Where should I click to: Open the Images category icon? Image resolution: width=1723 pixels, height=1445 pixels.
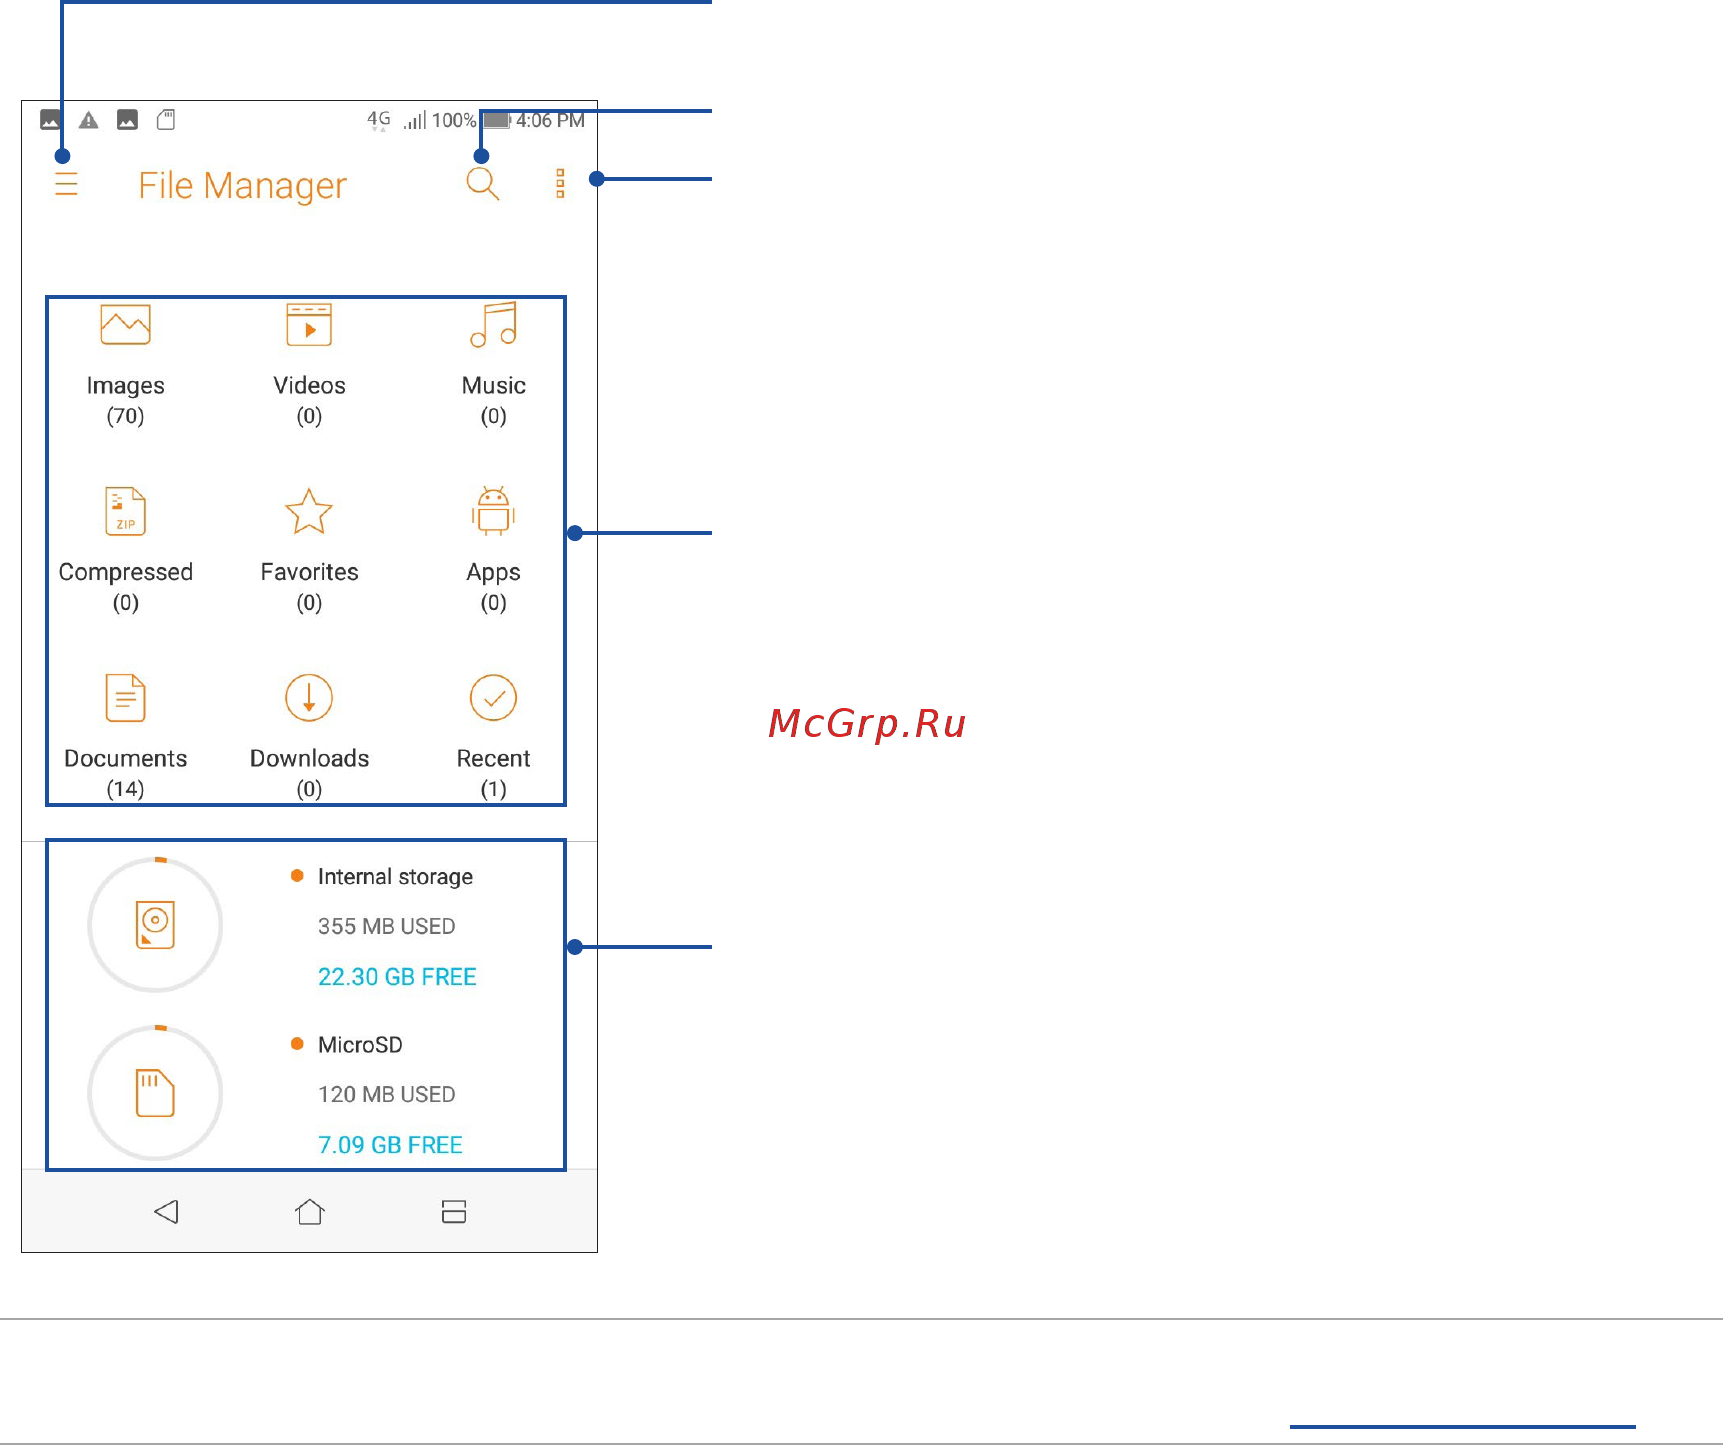click(x=126, y=324)
